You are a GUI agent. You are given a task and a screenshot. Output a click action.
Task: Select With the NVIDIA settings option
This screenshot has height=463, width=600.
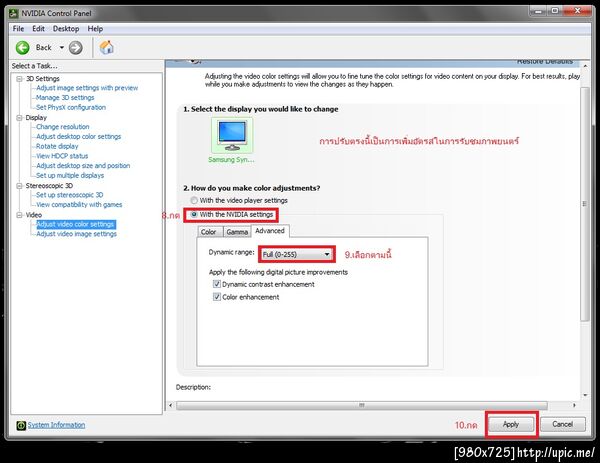point(232,215)
